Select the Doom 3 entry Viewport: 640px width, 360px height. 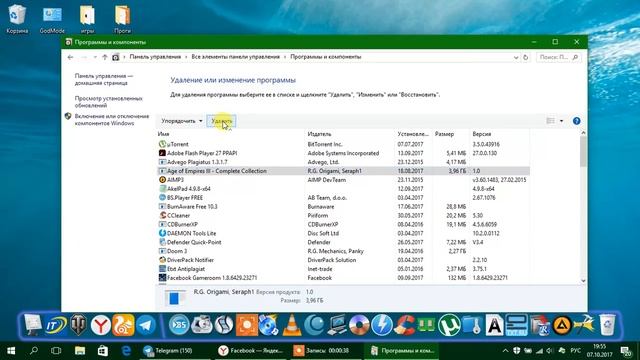pyautogui.click(x=343, y=251)
